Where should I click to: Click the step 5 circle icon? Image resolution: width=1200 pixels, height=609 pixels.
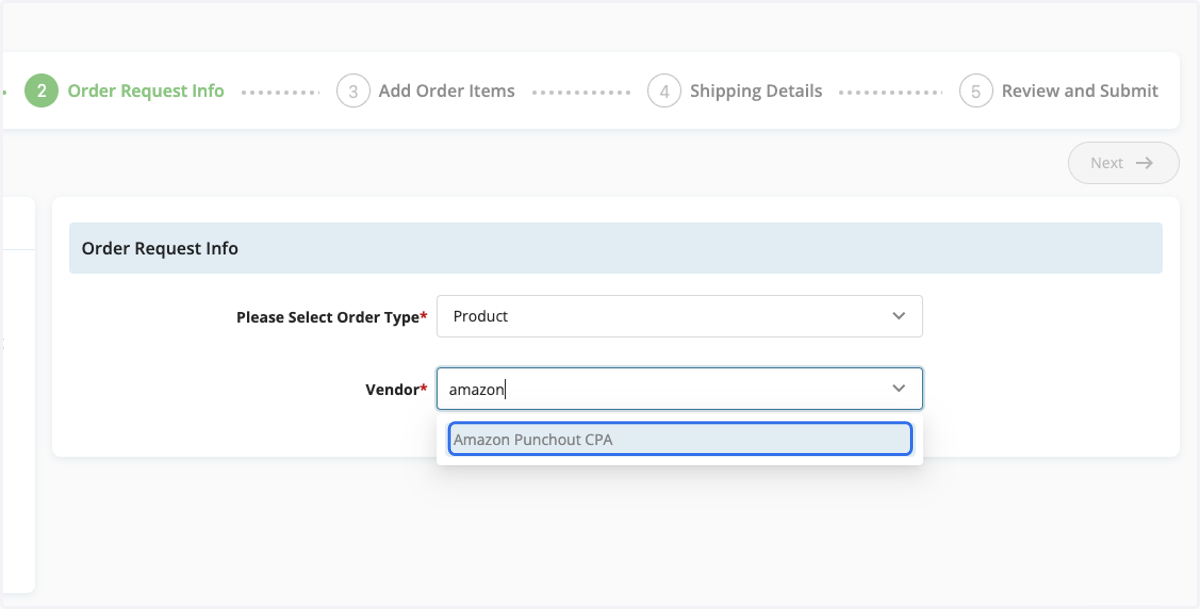point(976,91)
